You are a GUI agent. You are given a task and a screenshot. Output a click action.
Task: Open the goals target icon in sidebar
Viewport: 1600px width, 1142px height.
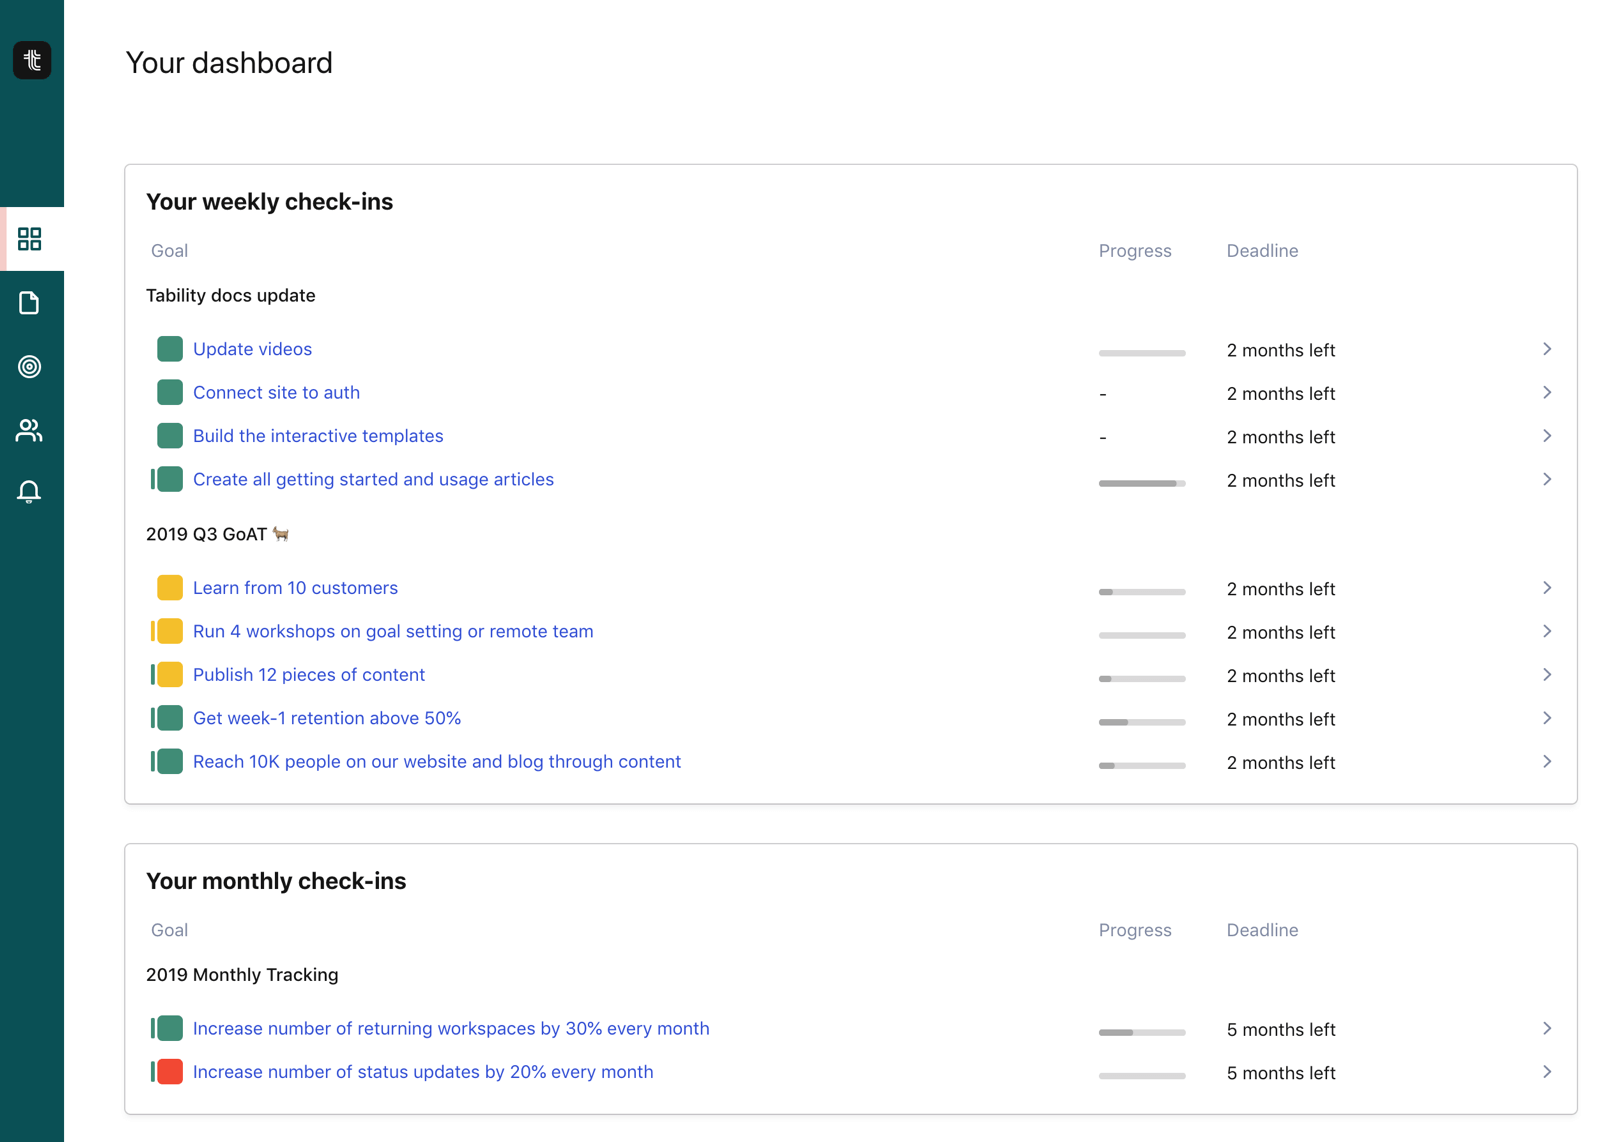[30, 367]
